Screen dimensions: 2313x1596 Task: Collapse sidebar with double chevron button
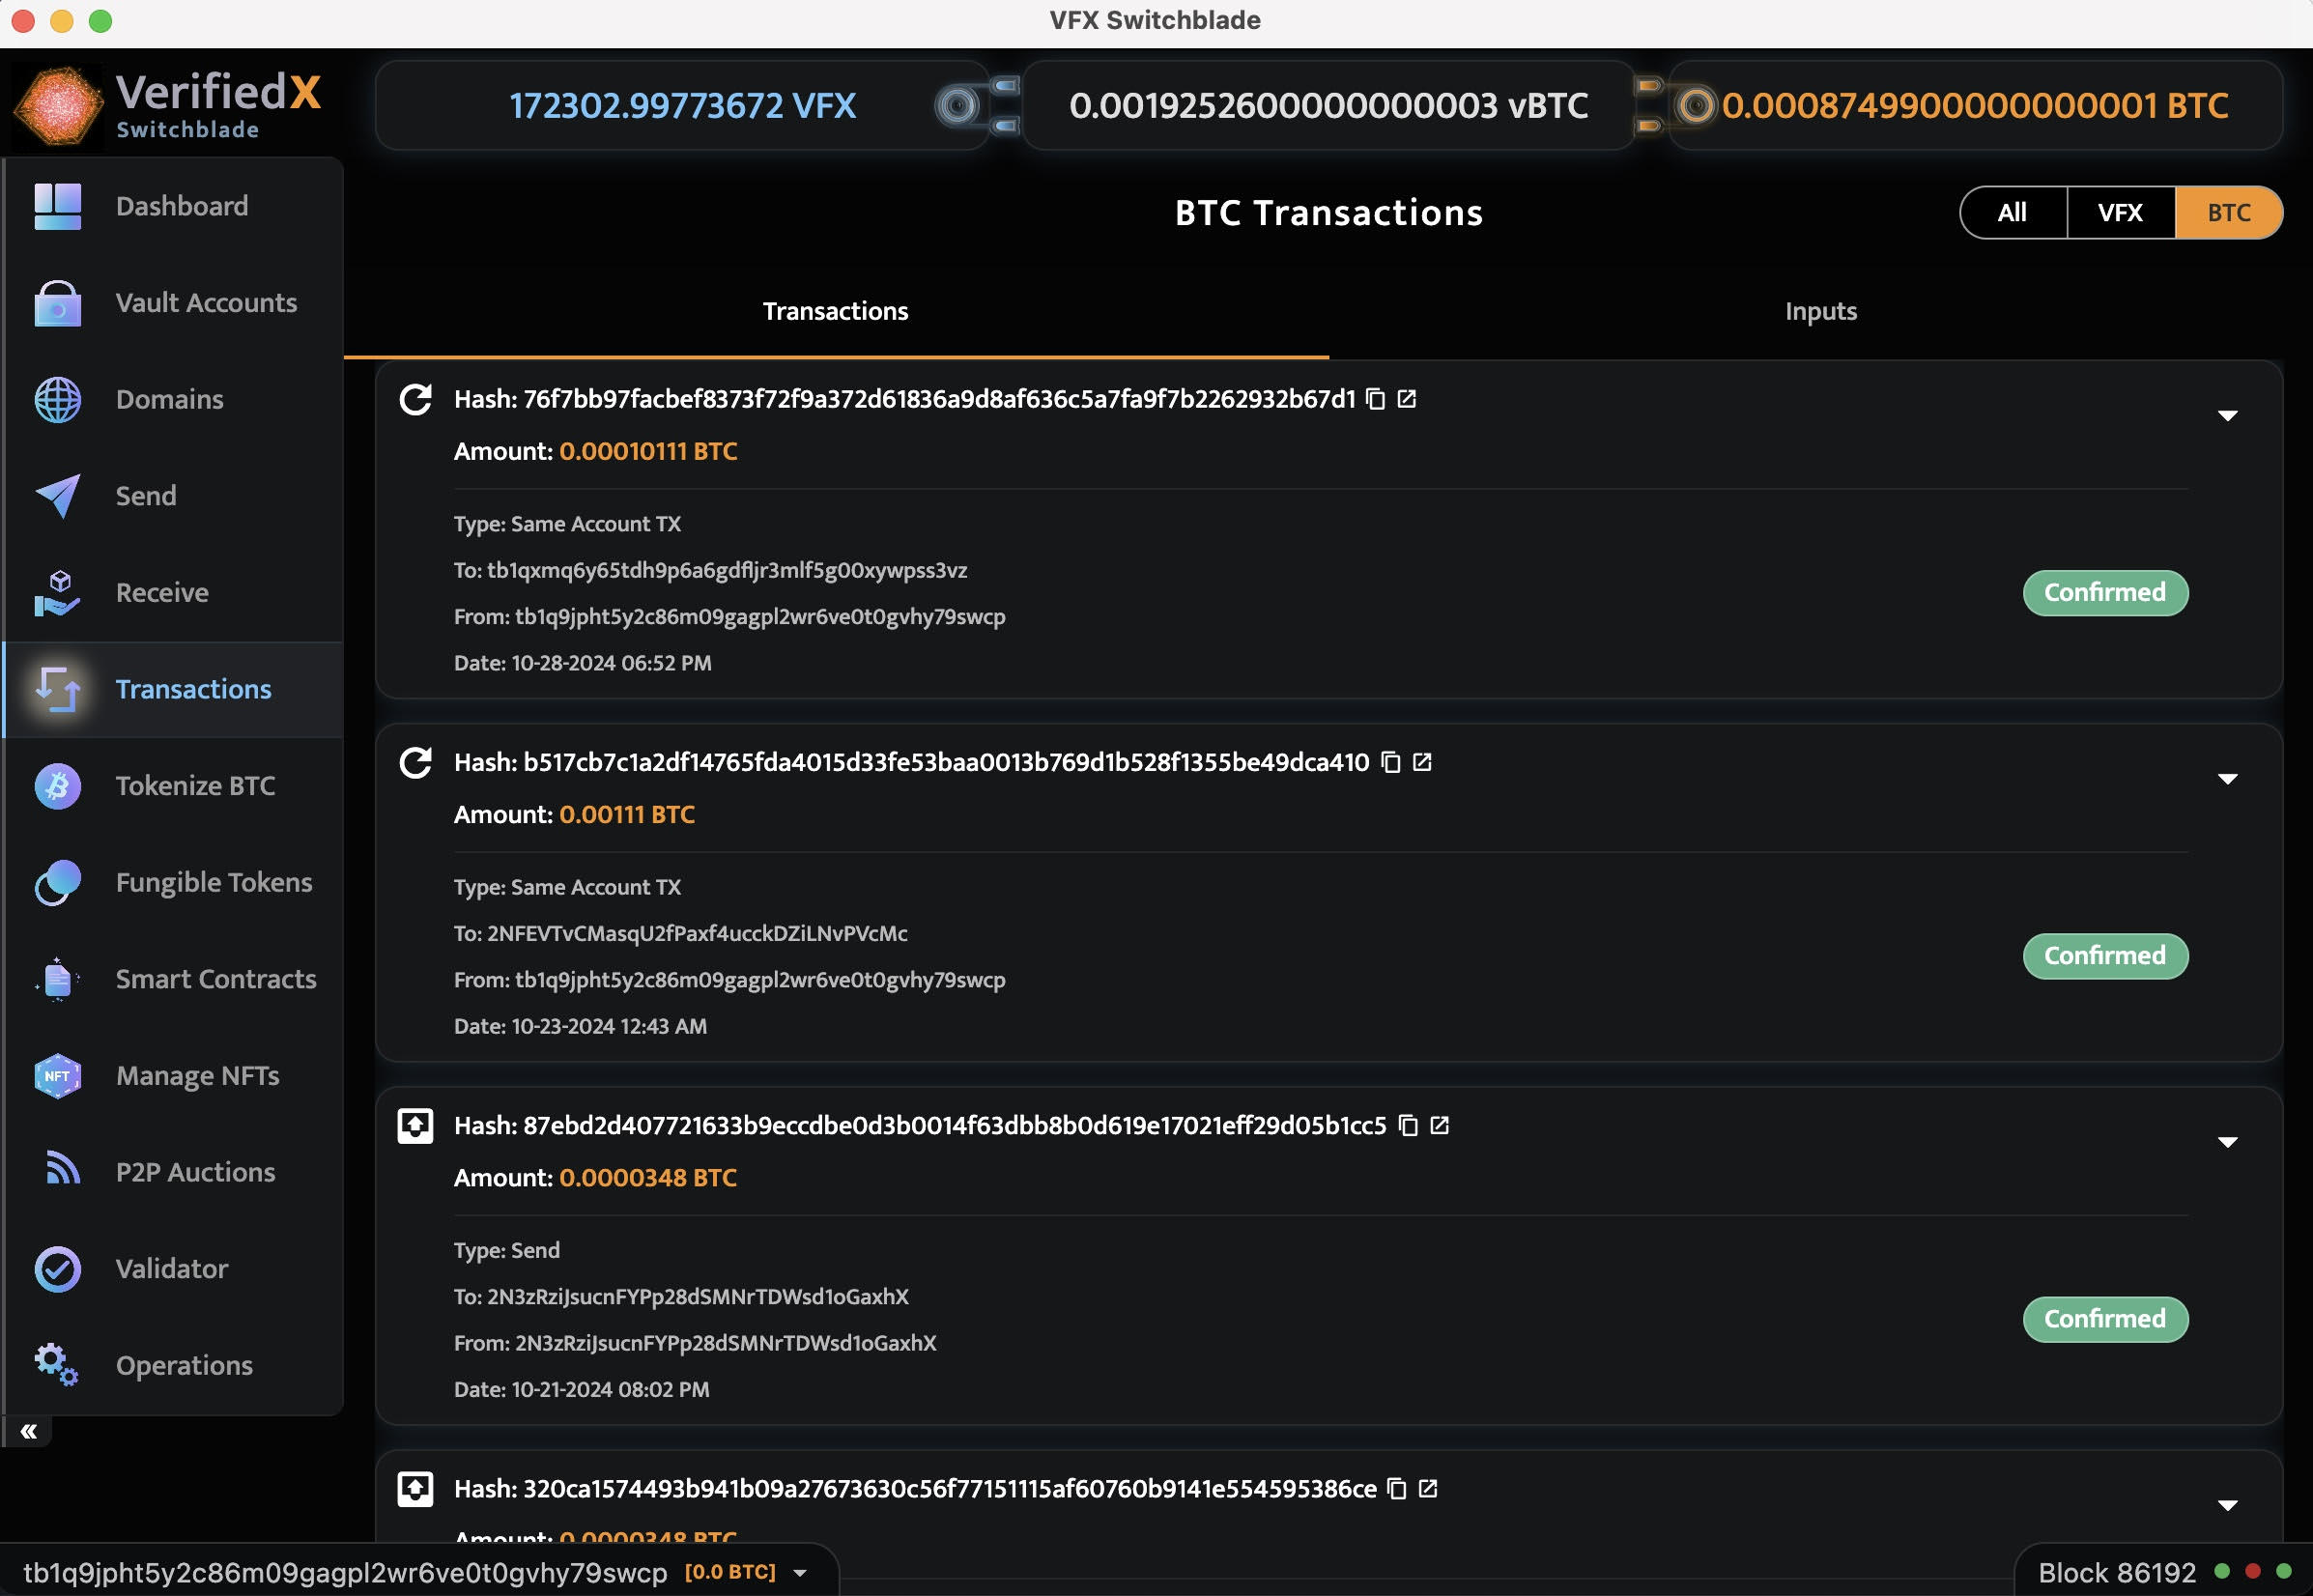[28, 1432]
